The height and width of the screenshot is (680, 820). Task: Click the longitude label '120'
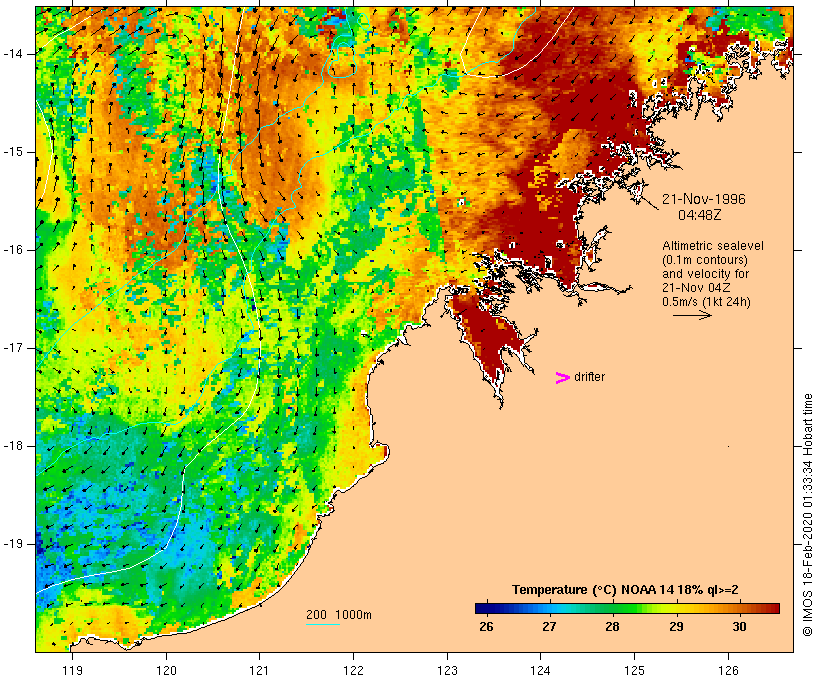point(166,670)
